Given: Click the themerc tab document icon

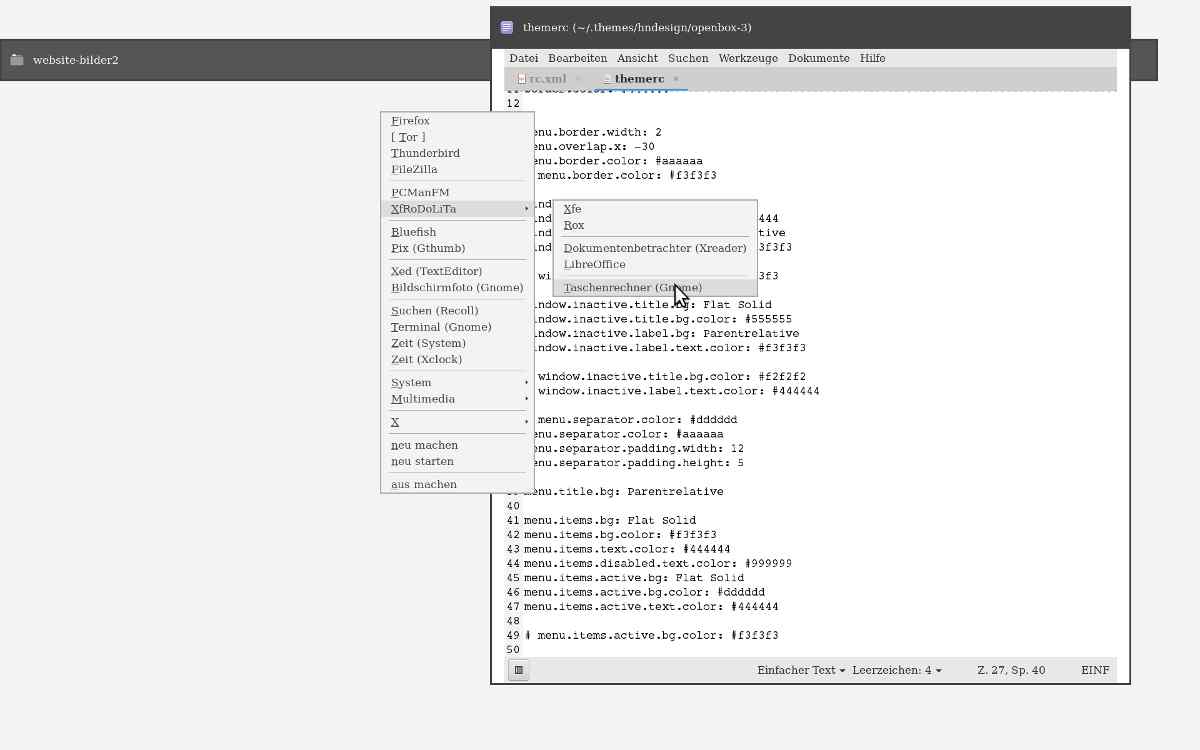Looking at the screenshot, I should tap(607, 79).
